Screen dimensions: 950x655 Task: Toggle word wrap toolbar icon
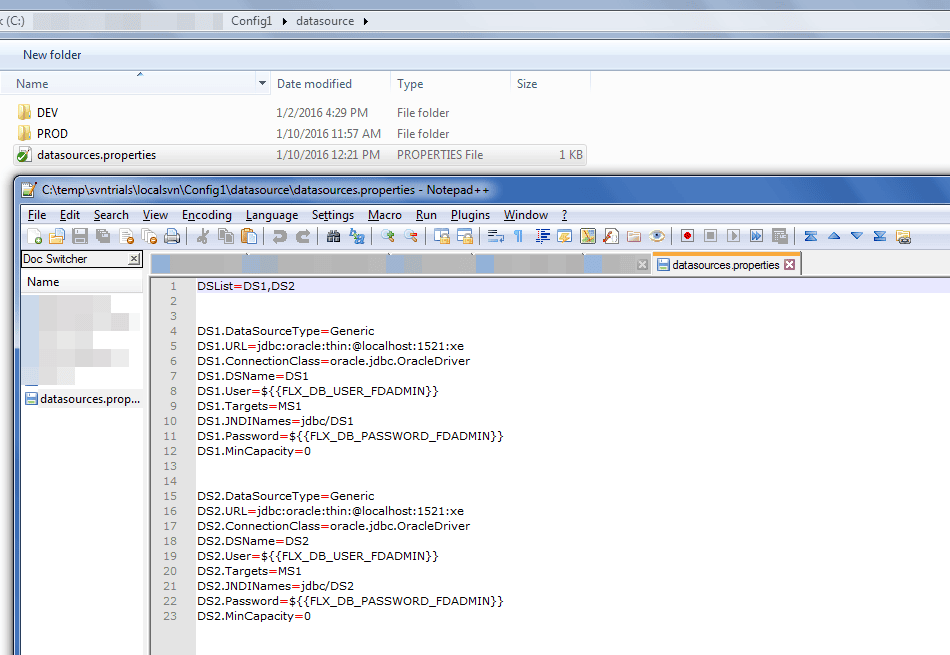496,236
